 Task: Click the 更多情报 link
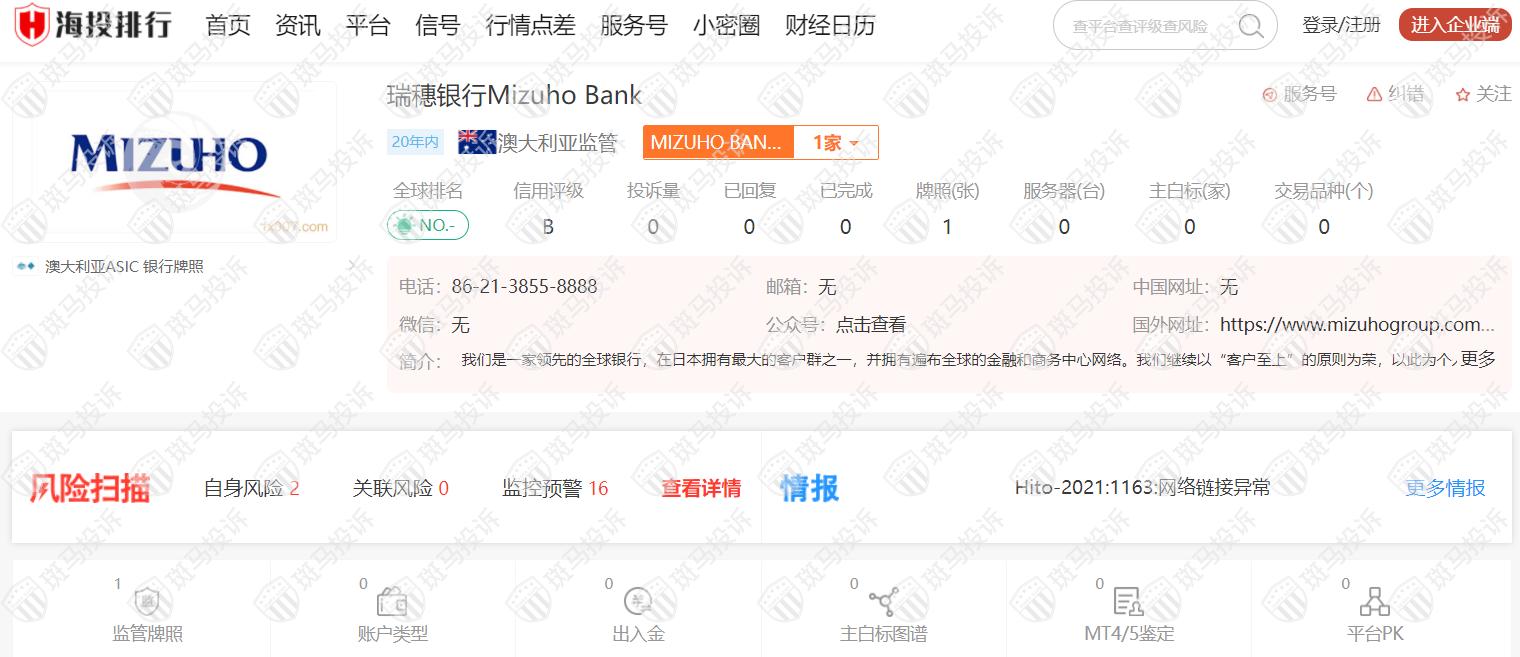(x=1445, y=488)
